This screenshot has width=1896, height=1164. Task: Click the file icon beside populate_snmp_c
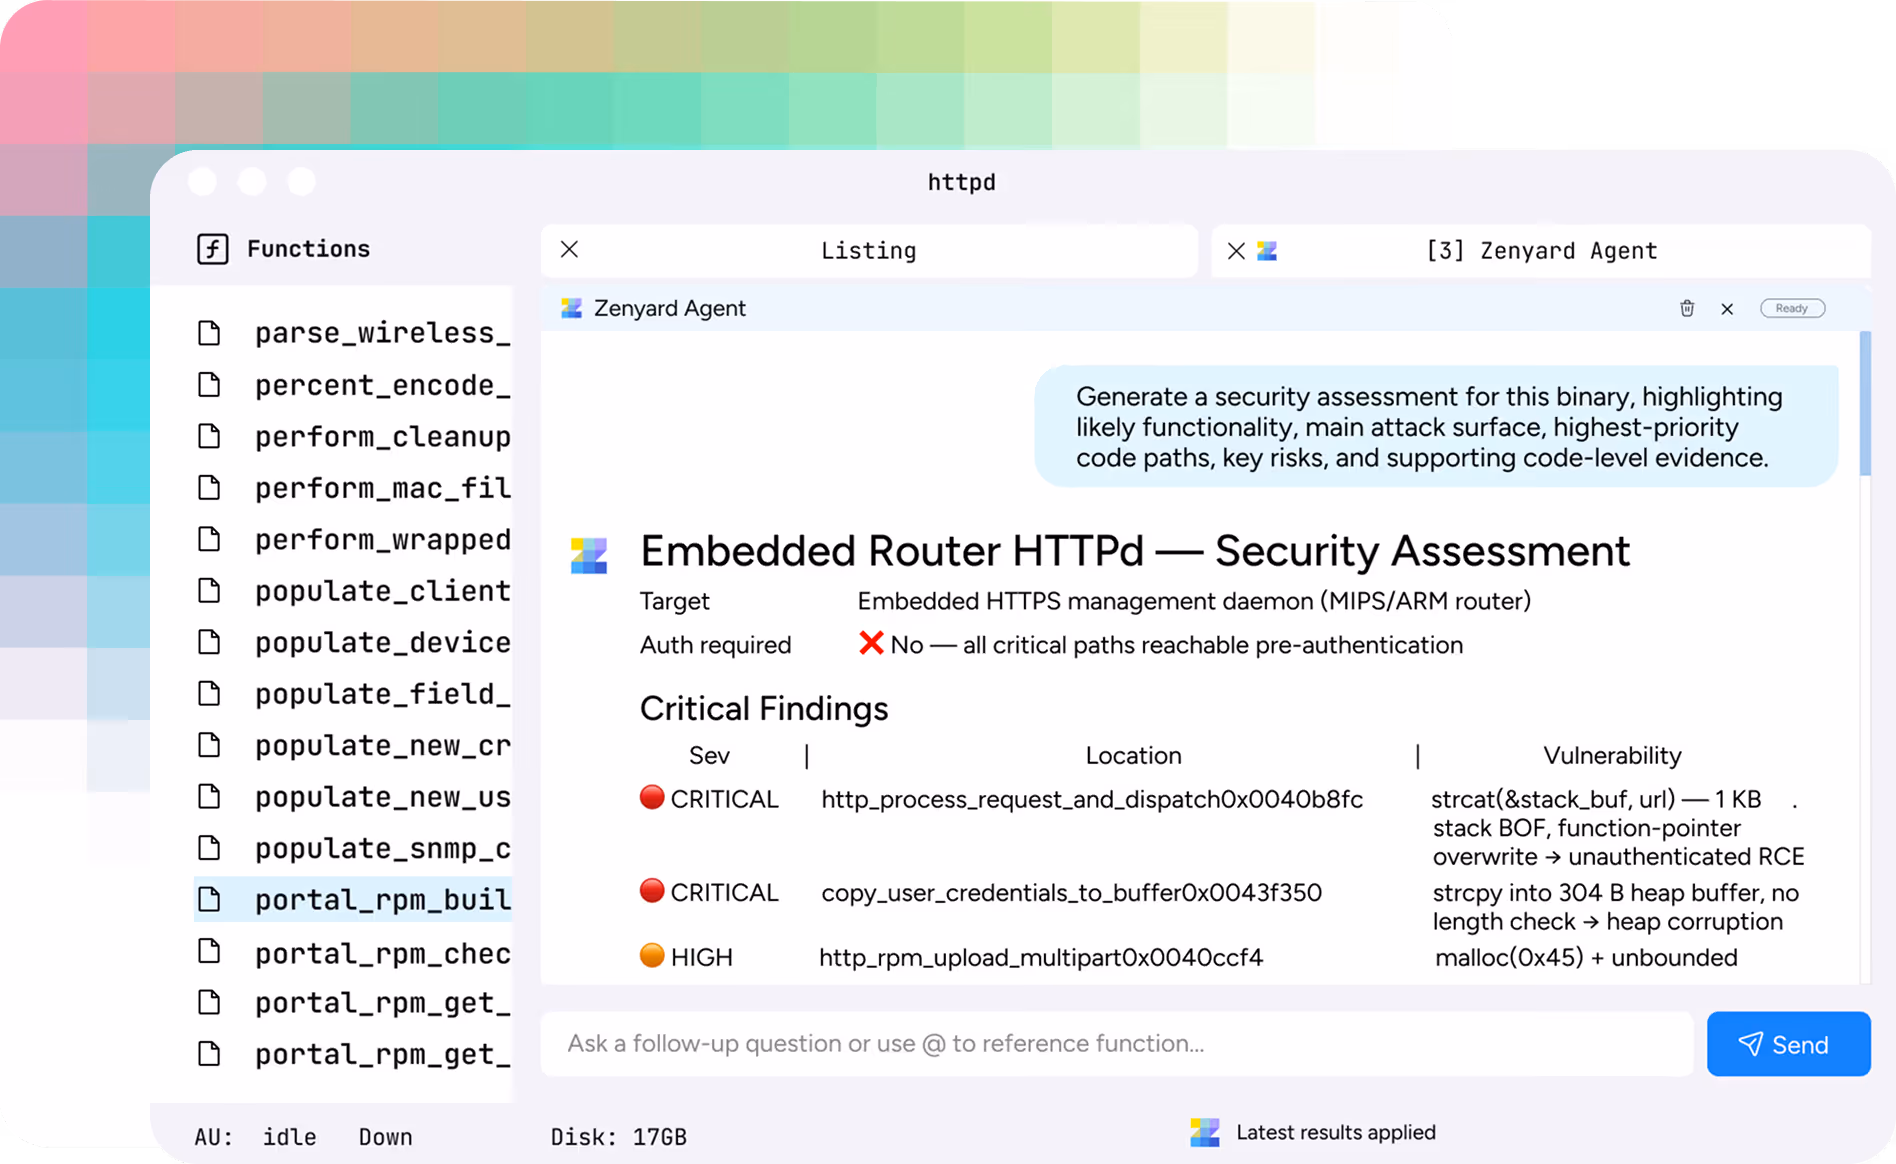click(x=209, y=847)
